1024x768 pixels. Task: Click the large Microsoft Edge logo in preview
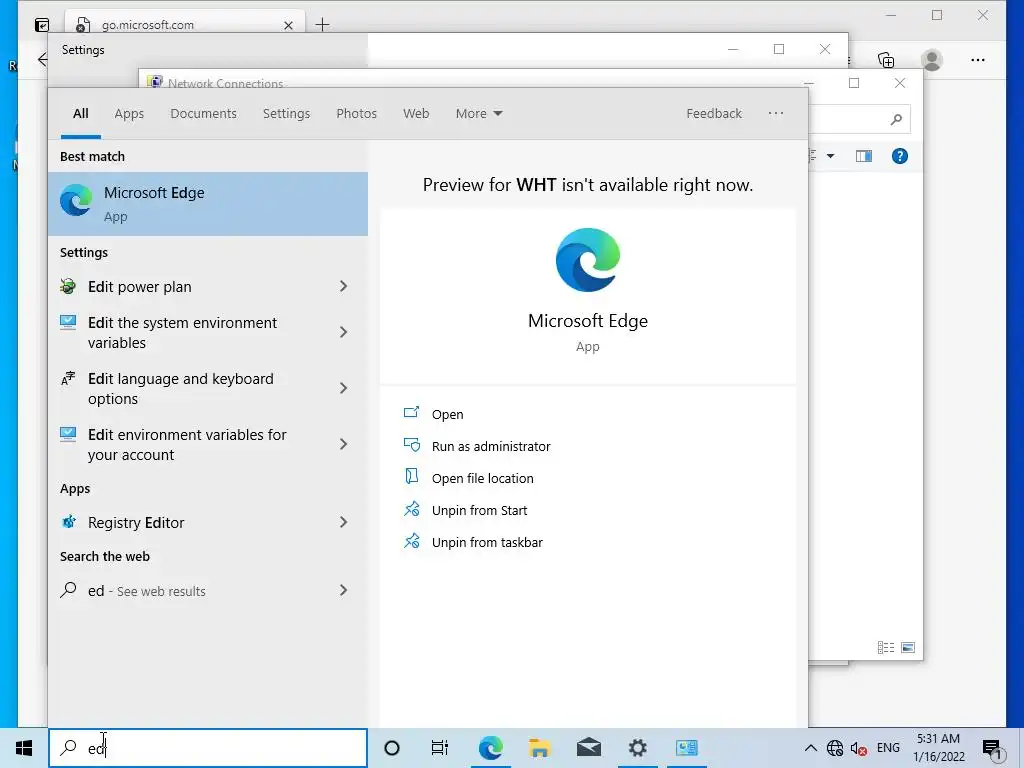pyautogui.click(x=588, y=260)
